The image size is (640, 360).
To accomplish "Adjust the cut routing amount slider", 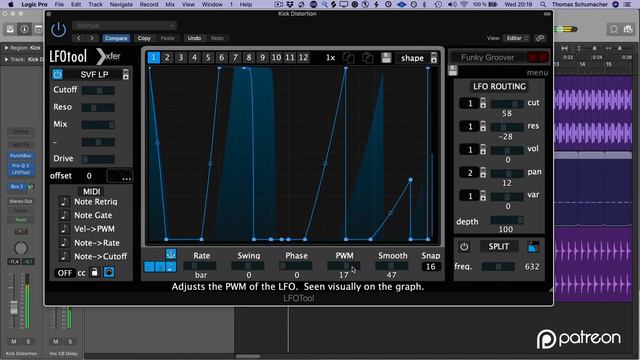I will tap(507, 104).
